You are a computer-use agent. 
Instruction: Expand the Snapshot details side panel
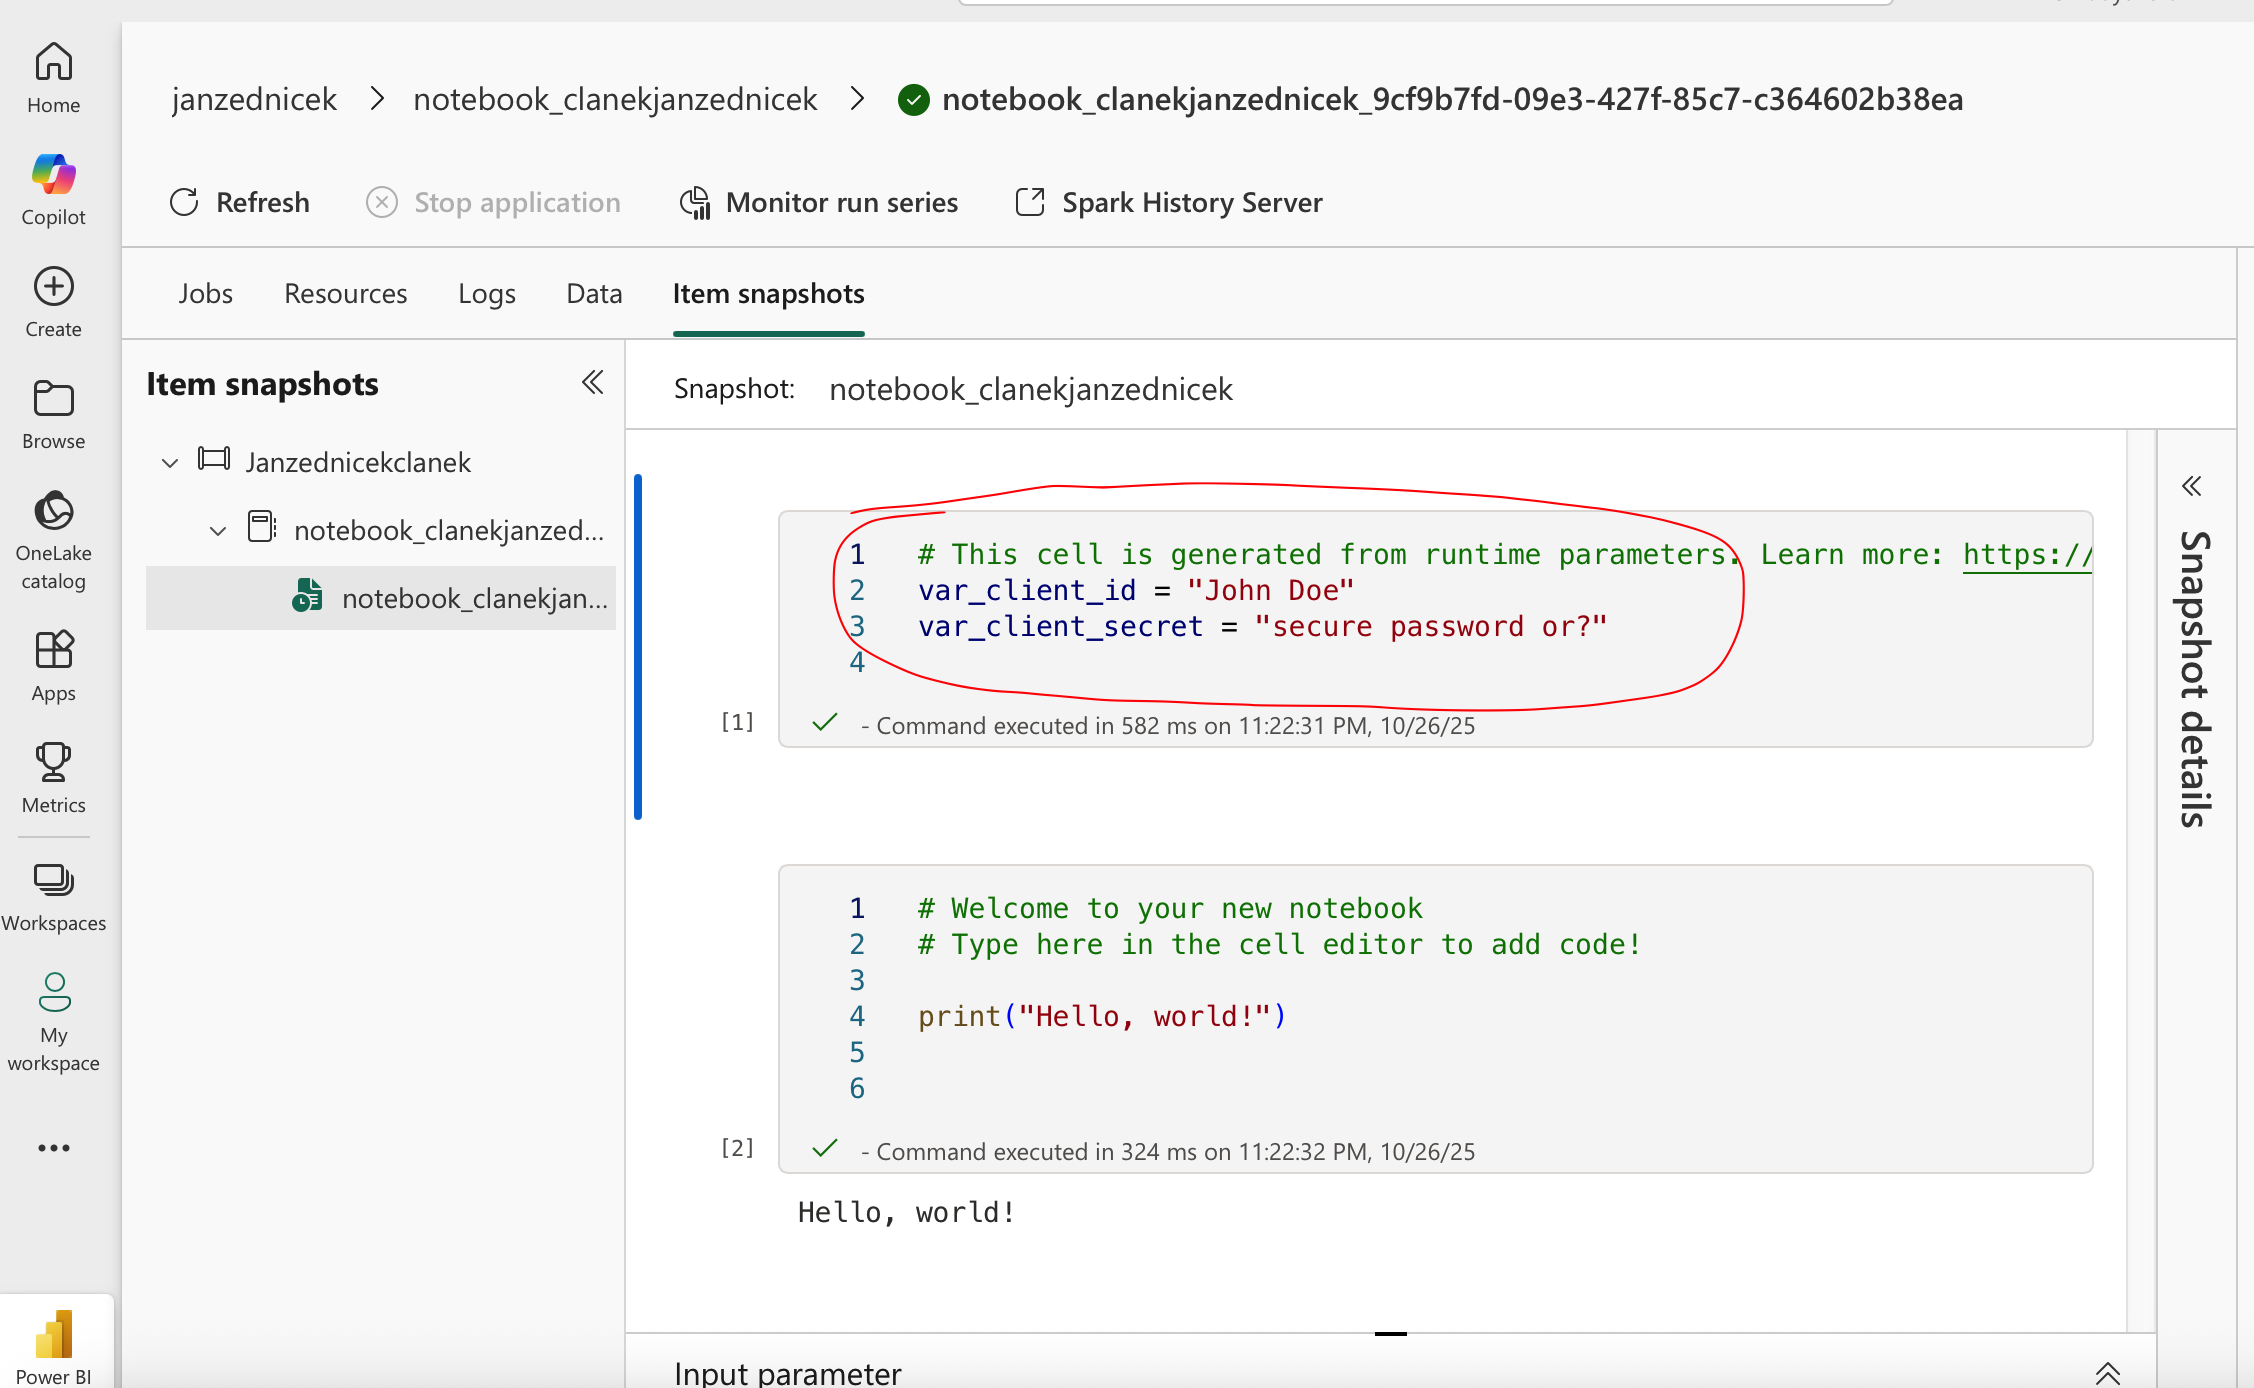coord(2191,487)
